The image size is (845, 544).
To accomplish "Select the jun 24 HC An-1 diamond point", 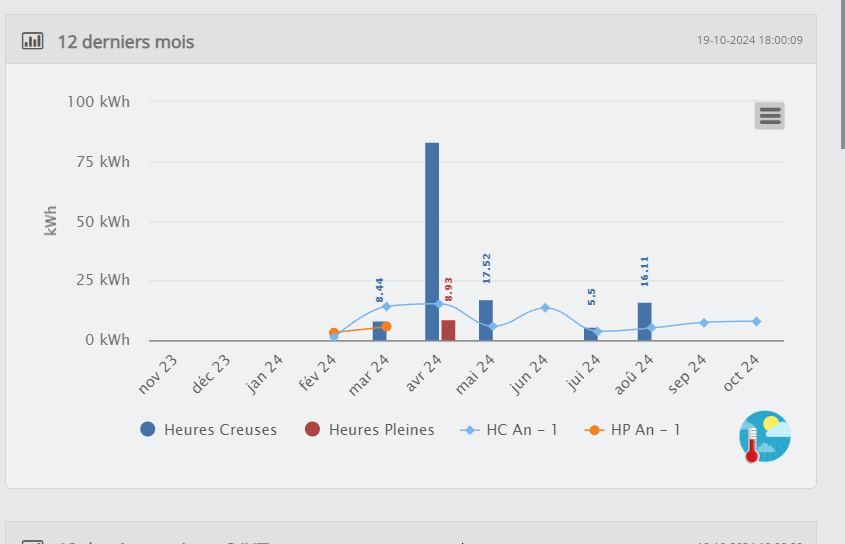I will pyautogui.click(x=545, y=308).
